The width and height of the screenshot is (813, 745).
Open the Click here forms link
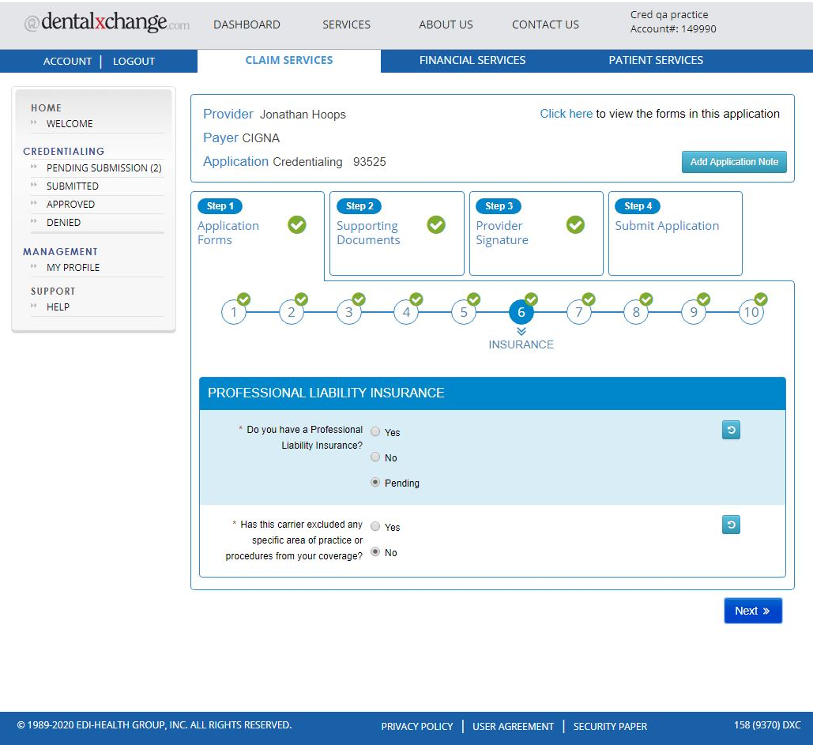[x=566, y=114]
